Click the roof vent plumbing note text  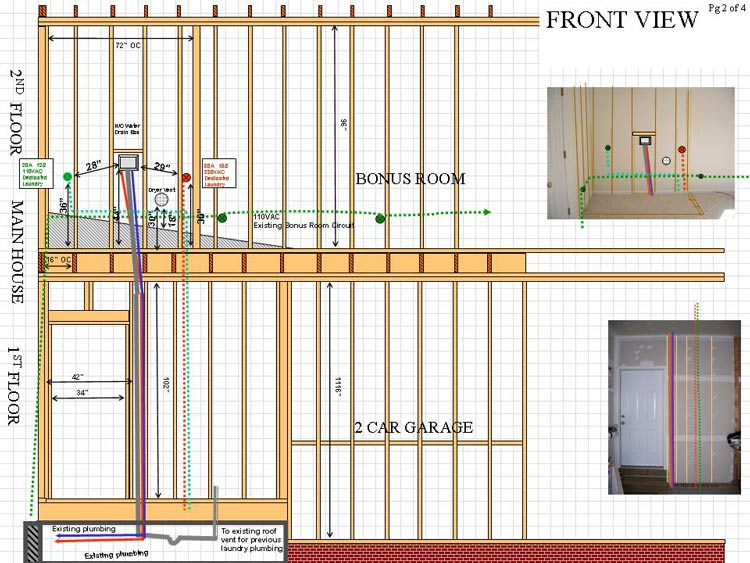(x=252, y=540)
